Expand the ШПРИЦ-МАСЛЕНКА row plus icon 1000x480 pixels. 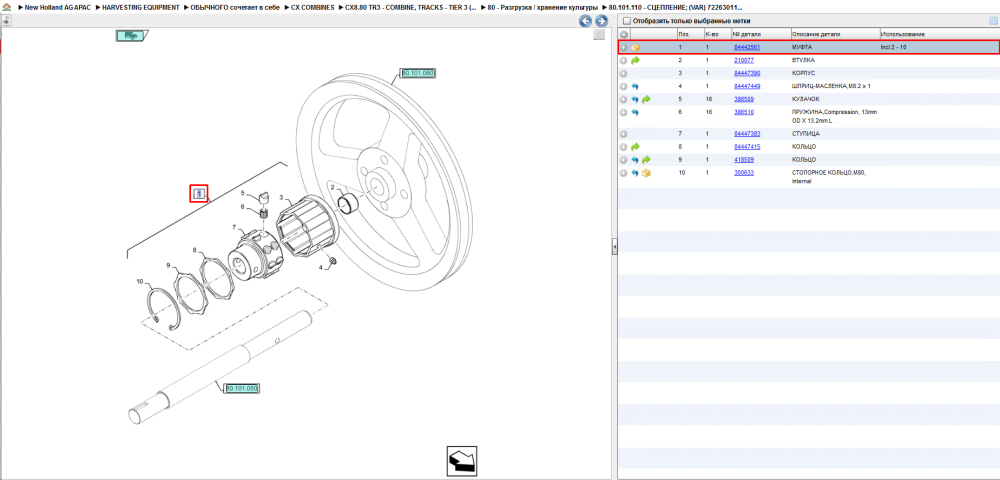pyautogui.click(x=624, y=86)
